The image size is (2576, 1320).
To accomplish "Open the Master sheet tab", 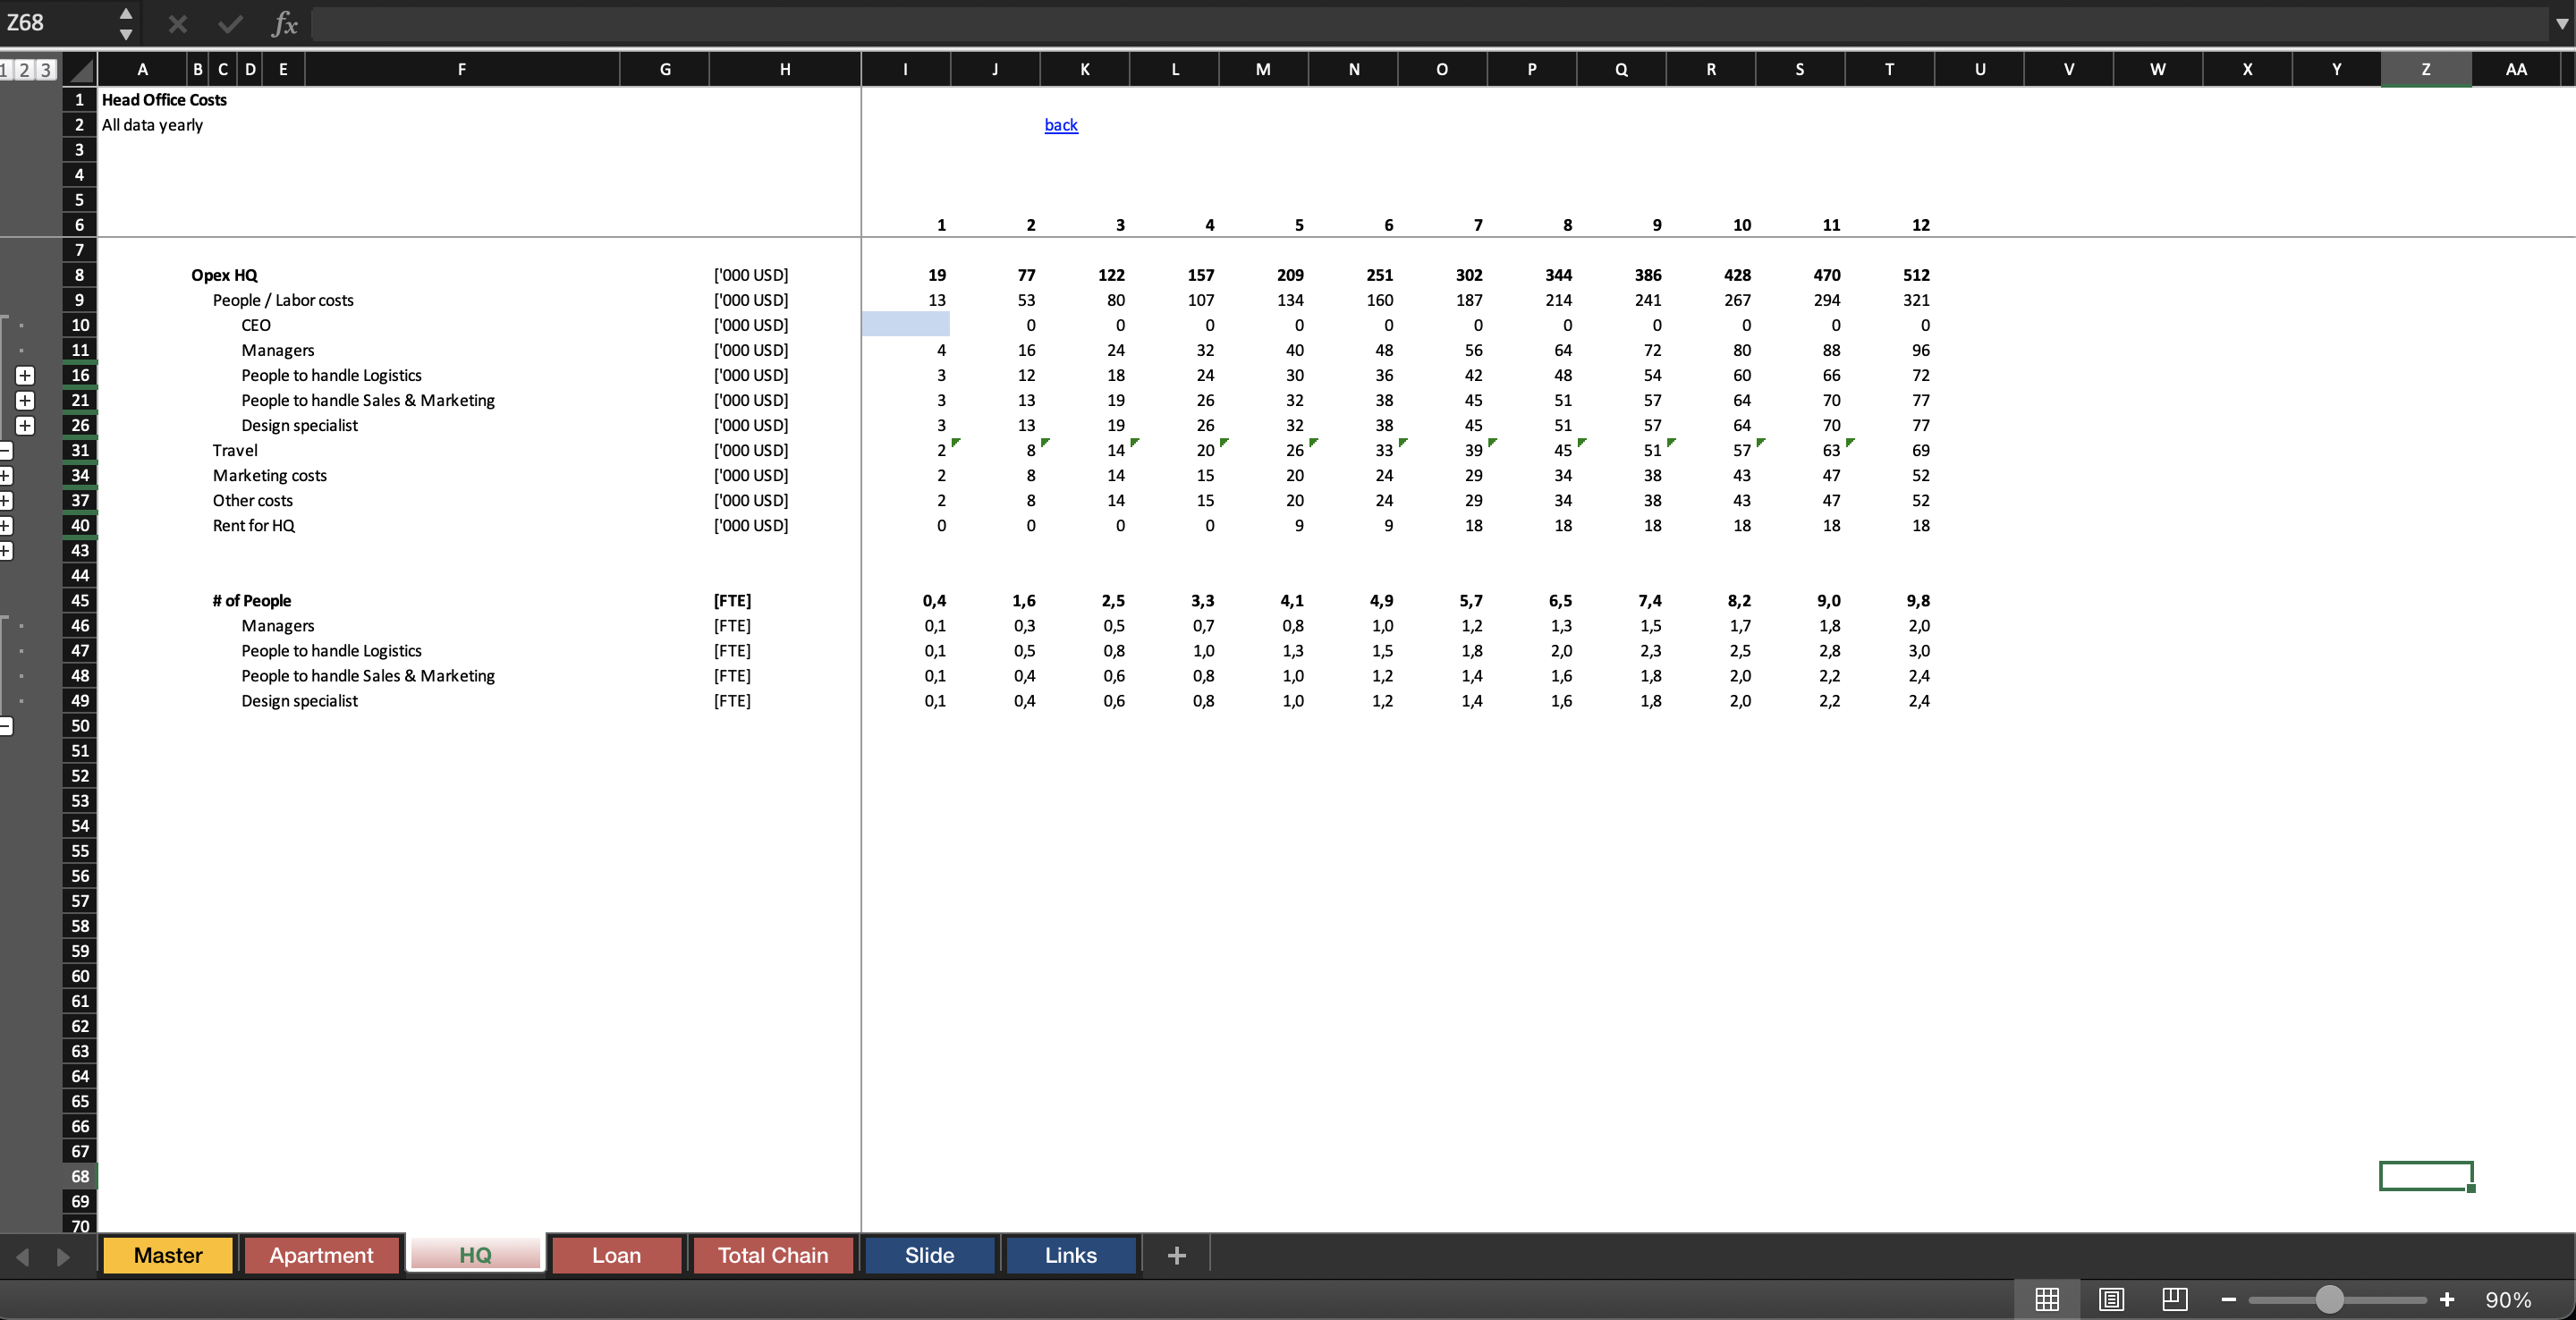I will (168, 1255).
